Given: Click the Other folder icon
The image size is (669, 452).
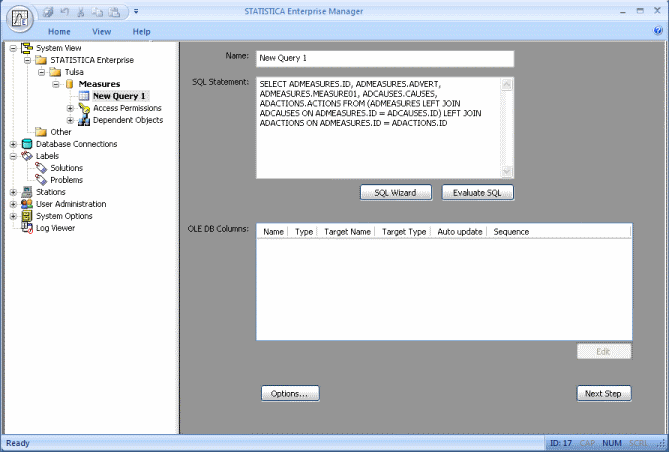Looking at the screenshot, I should pyautogui.click(x=41, y=132).
